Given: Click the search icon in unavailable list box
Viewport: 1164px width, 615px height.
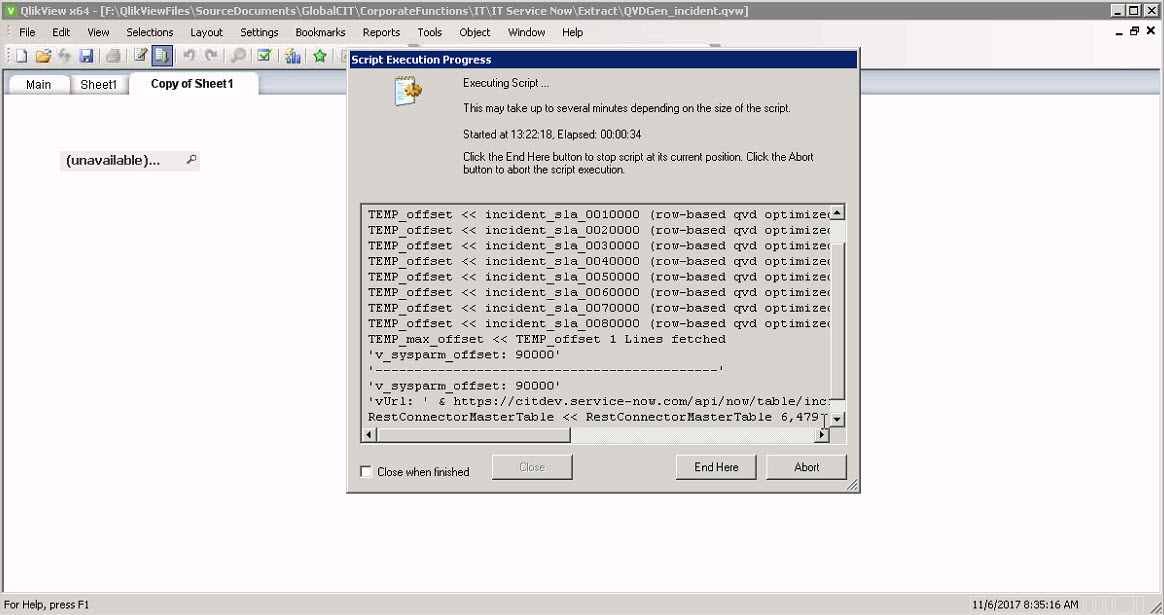Looking at the screenshot, I should pos(192,160).
